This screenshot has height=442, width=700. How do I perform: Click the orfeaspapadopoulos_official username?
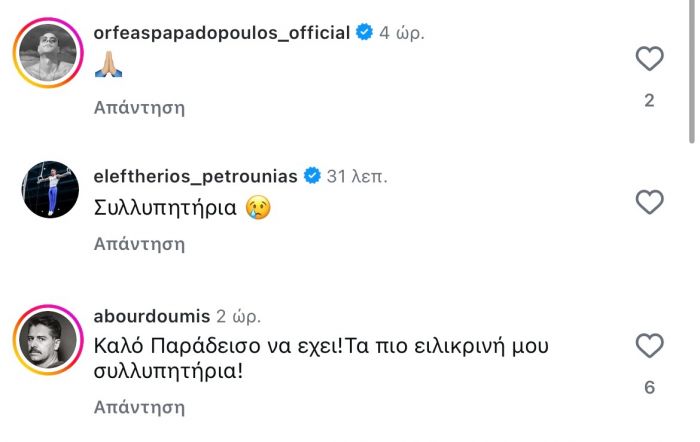(221, 33)
